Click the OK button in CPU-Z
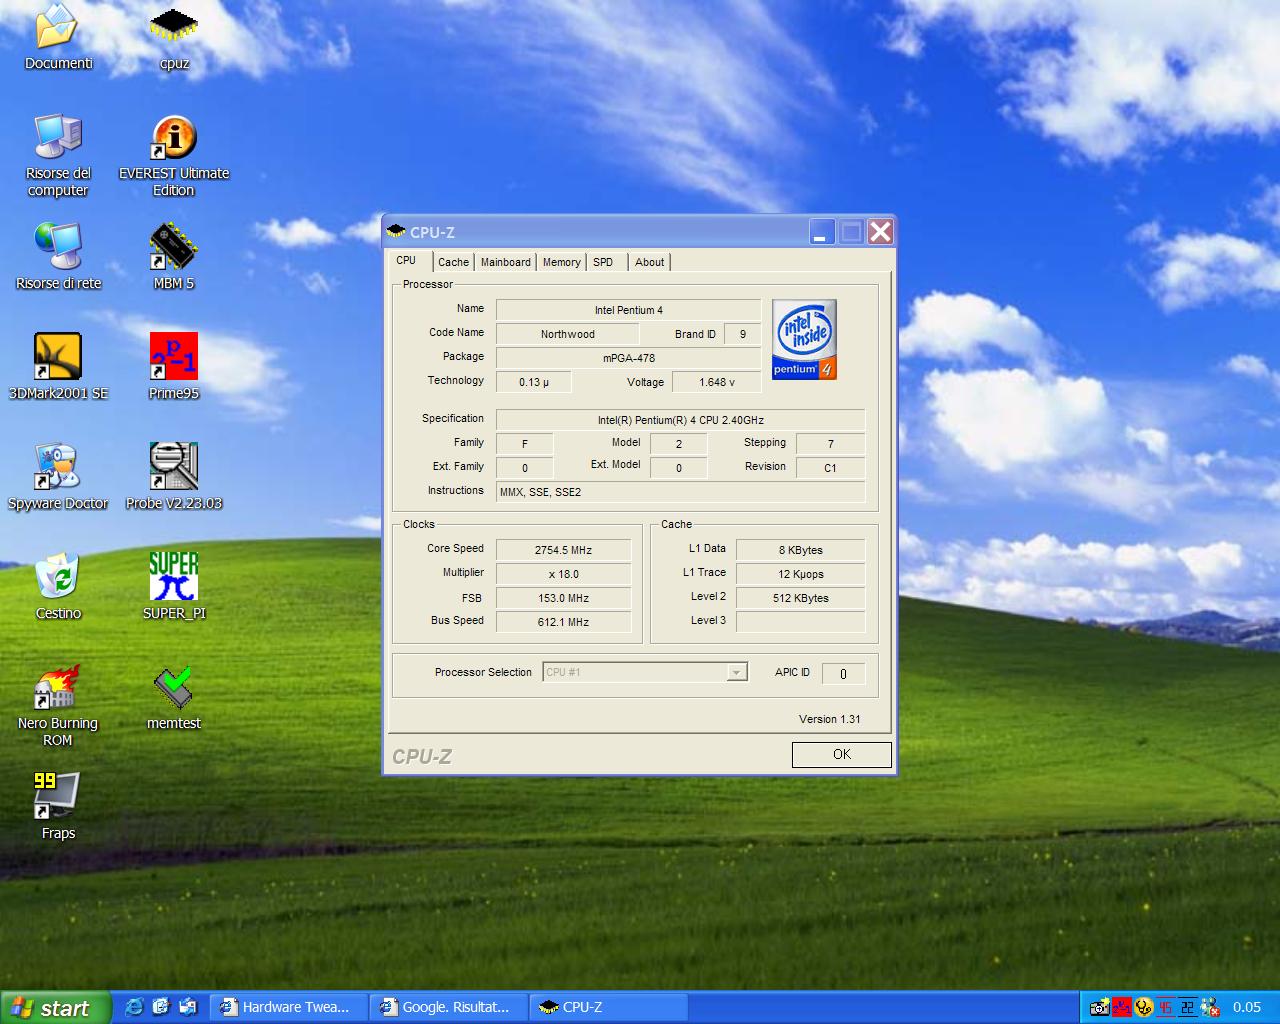 [x=841, y=754]
